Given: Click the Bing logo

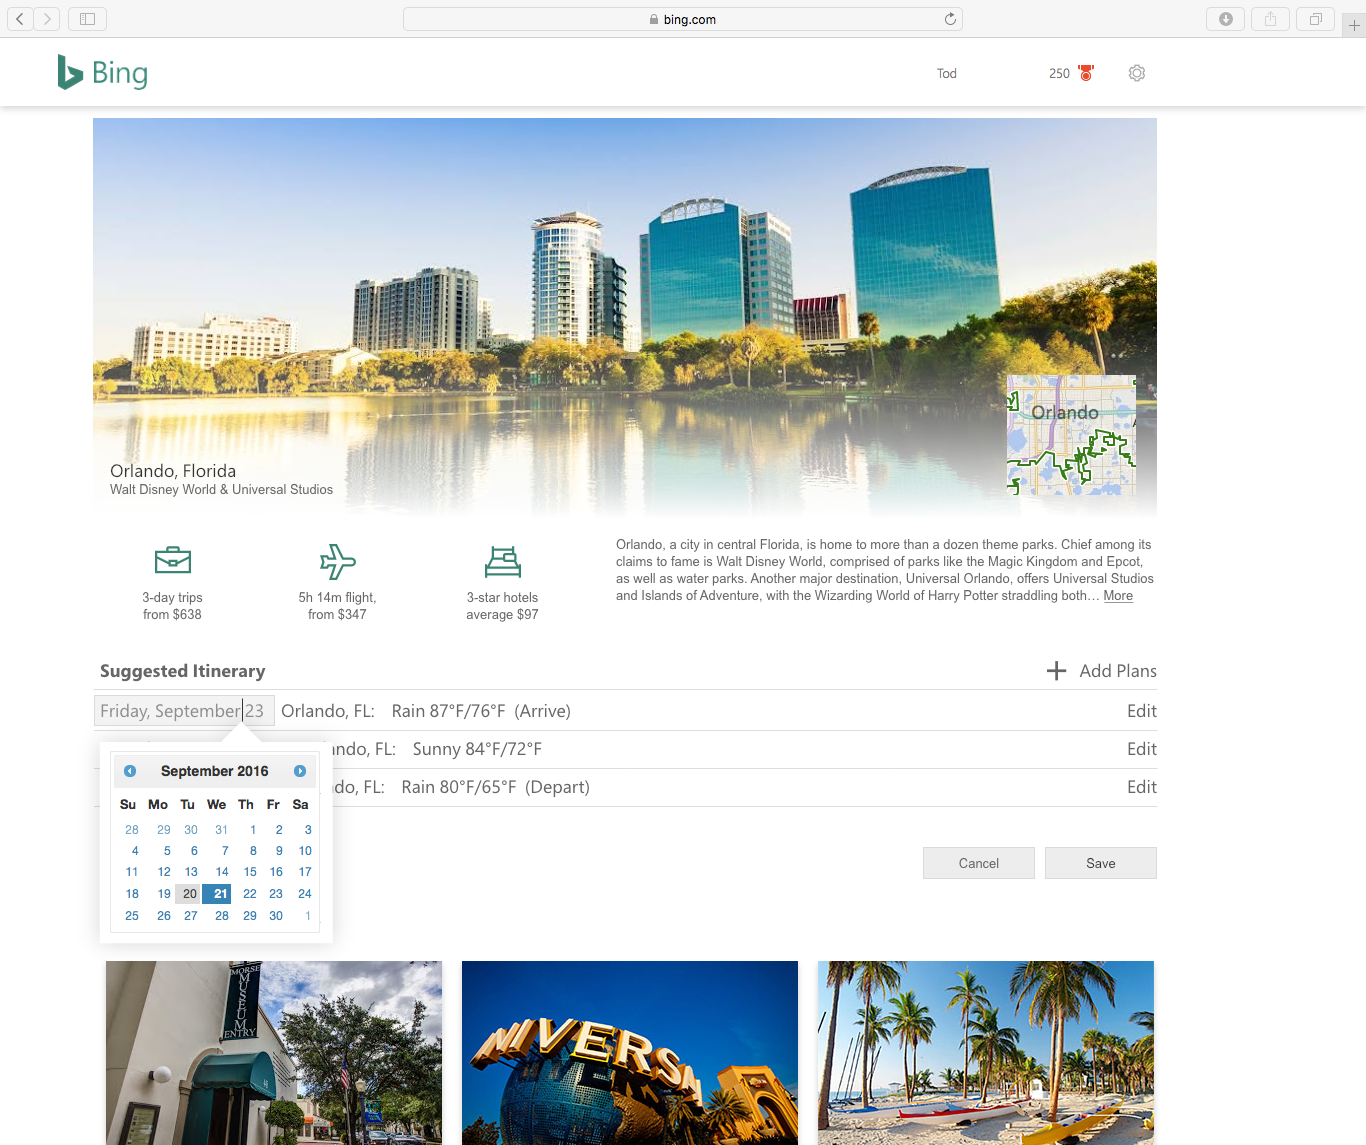Looking at the screenshot, I should click(103, 73).
